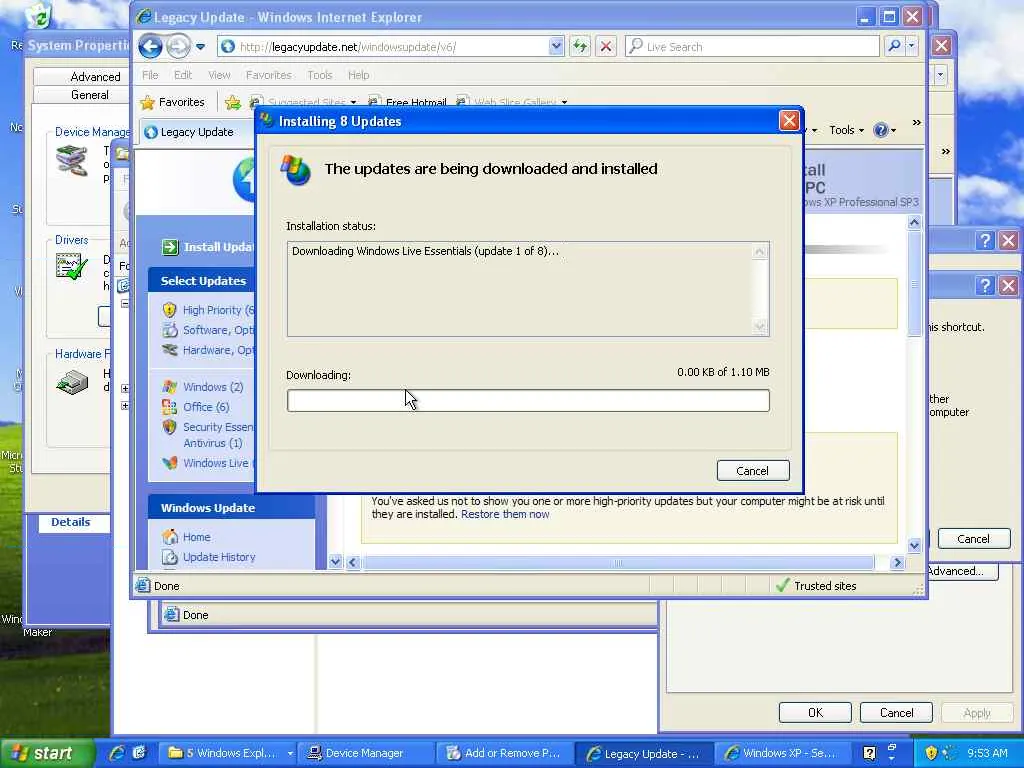
Task: Click the Internet Explorer Forward arrow button
Action: click(178, 46)
